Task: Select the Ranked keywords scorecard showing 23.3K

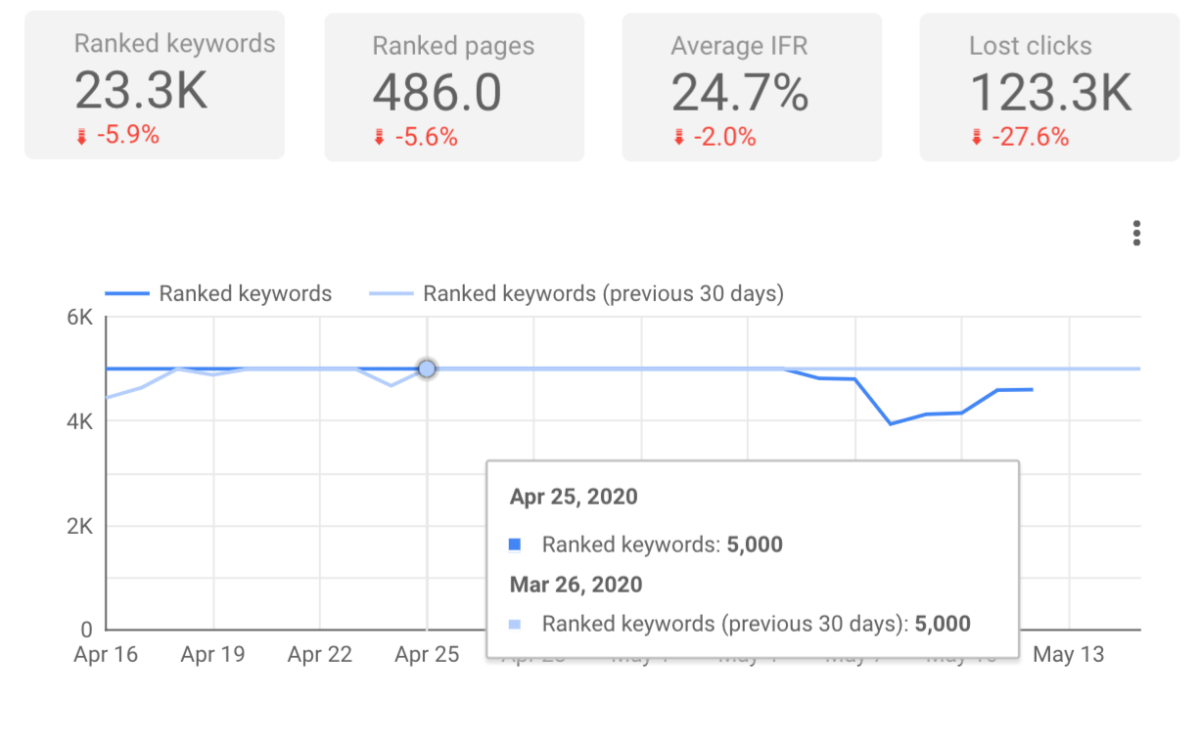Action: [x=154, y=85]
